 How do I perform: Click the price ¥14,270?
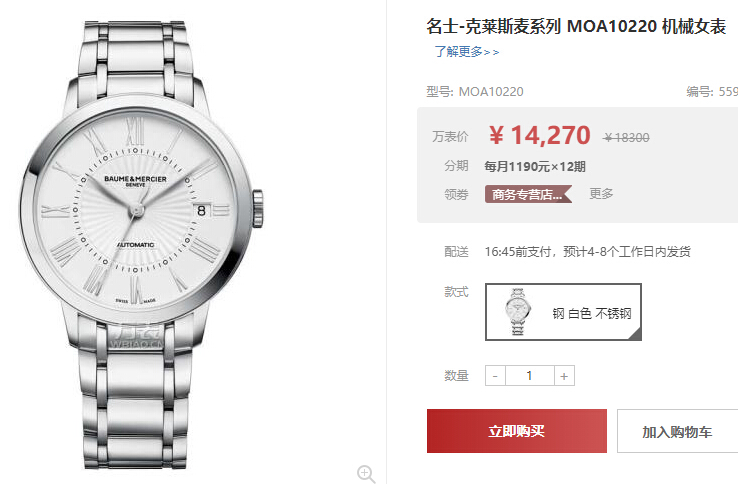point(539,136)
